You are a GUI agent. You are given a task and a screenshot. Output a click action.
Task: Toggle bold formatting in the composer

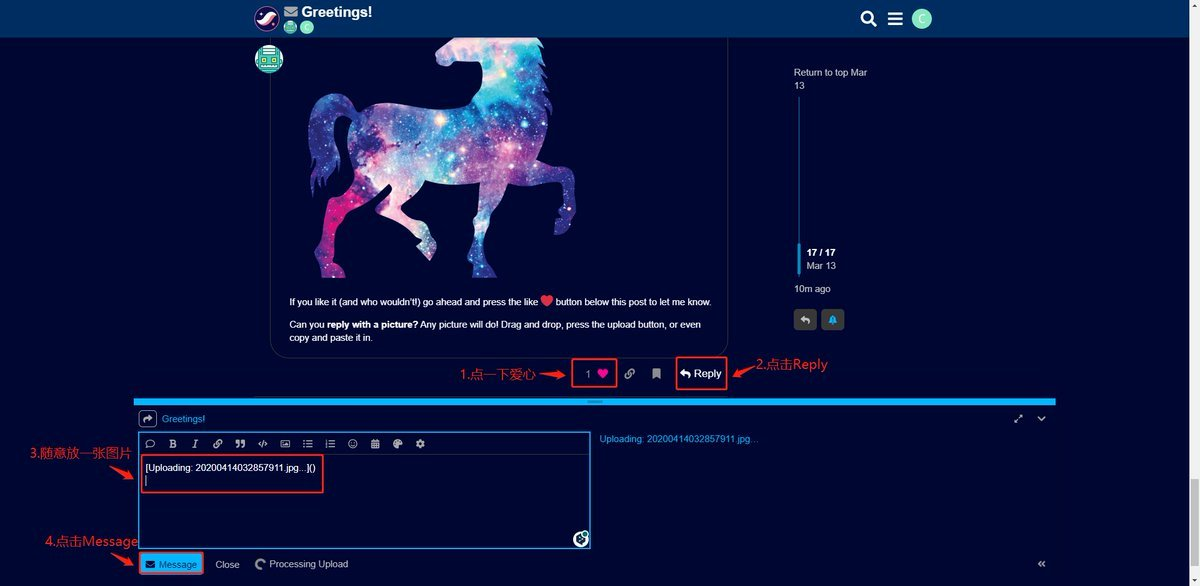(173, 444)
